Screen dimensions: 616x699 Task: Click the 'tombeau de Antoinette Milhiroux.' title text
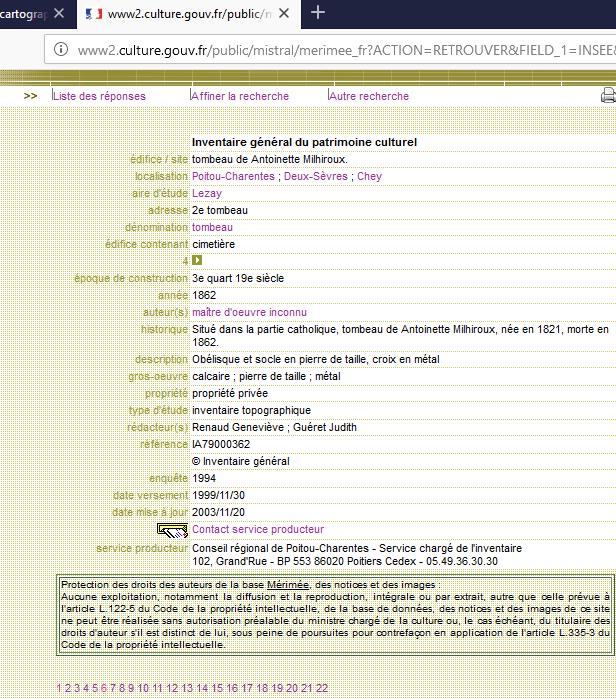point(270,159)
